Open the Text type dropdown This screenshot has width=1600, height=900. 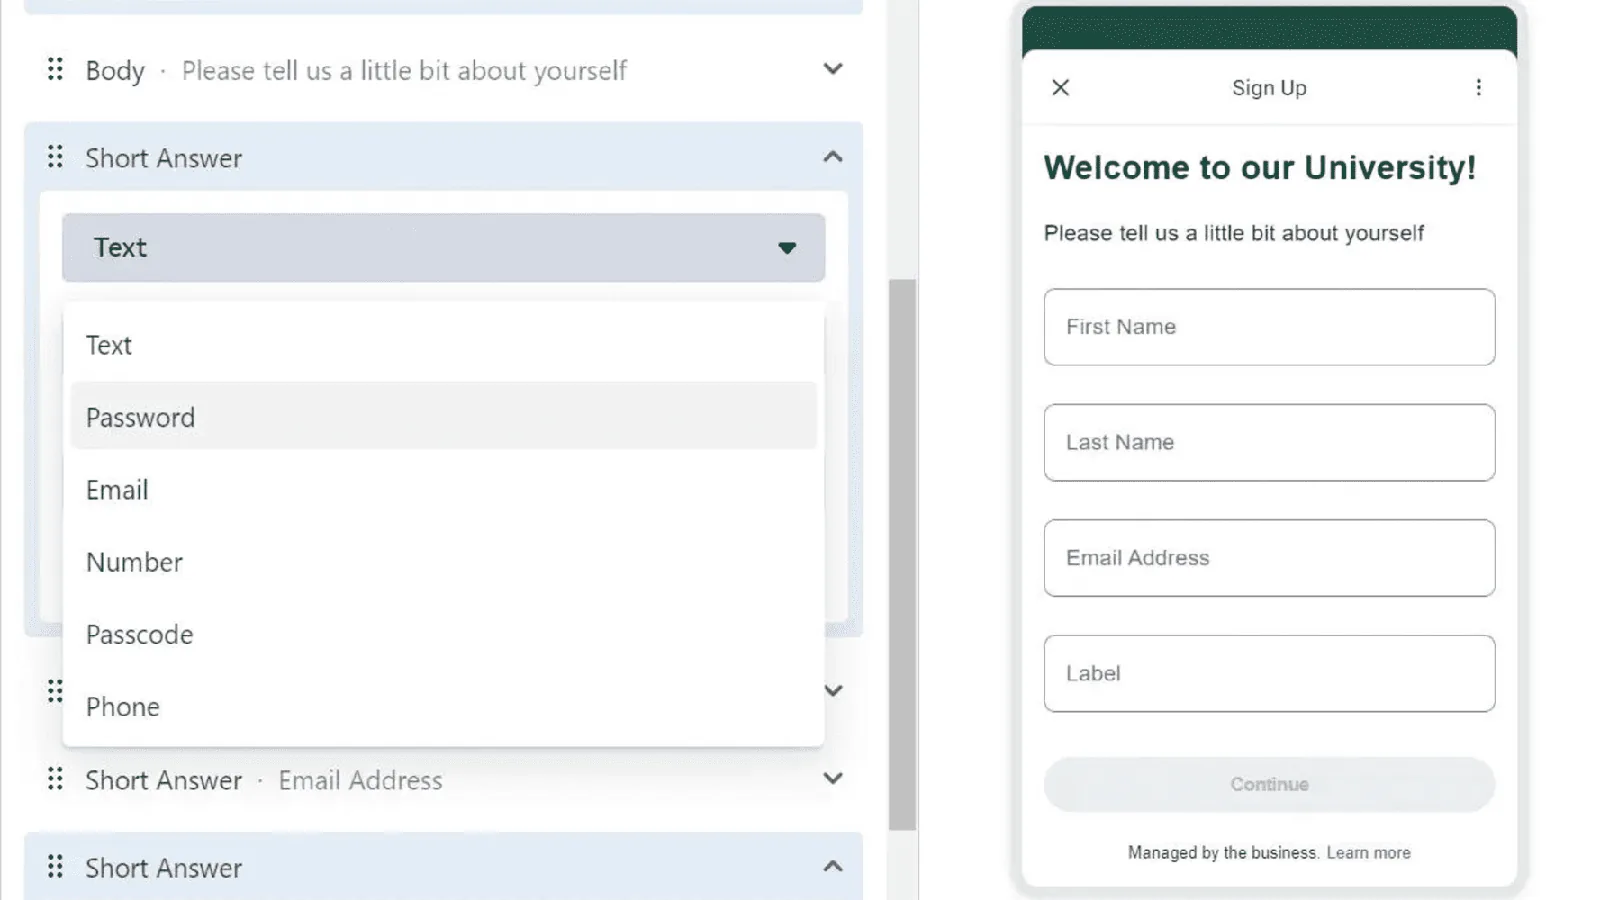pos(444,247)
